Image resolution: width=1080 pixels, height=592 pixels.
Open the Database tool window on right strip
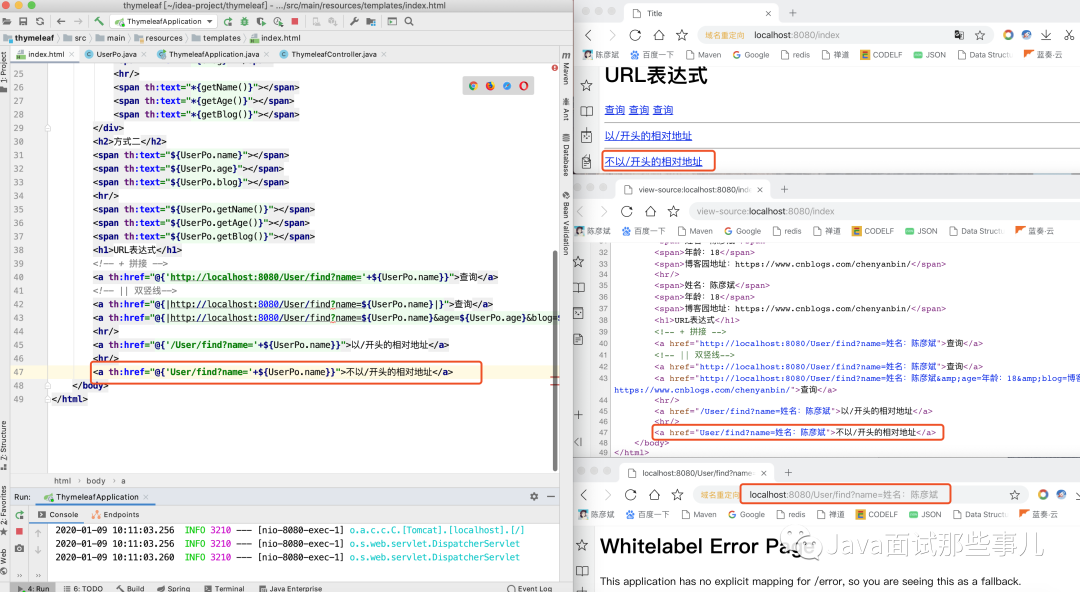[566, 156]
